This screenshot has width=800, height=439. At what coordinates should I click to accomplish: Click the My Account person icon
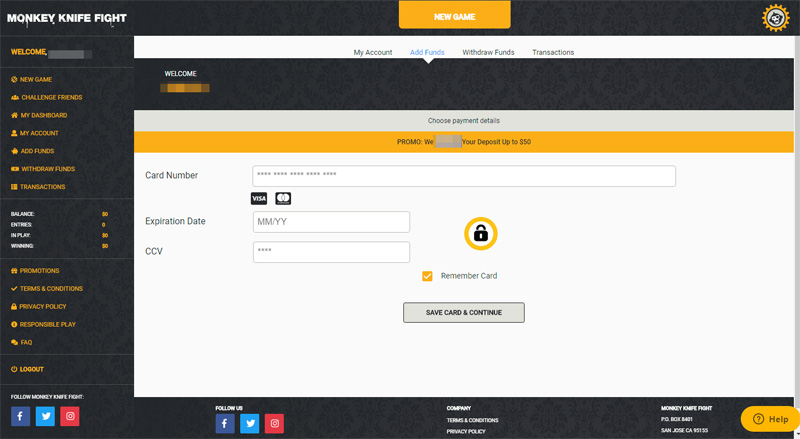14,133
